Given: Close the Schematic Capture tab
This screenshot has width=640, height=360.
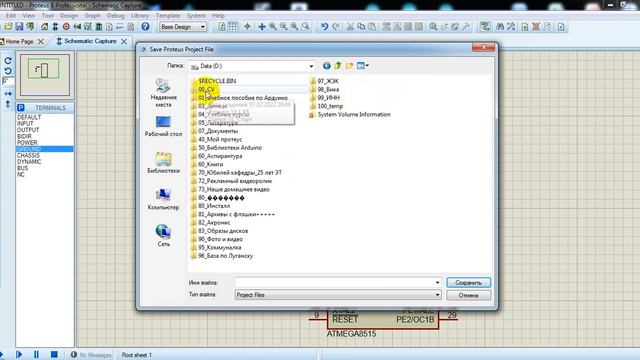Looking at the screenshot, I should coord(124,41).
